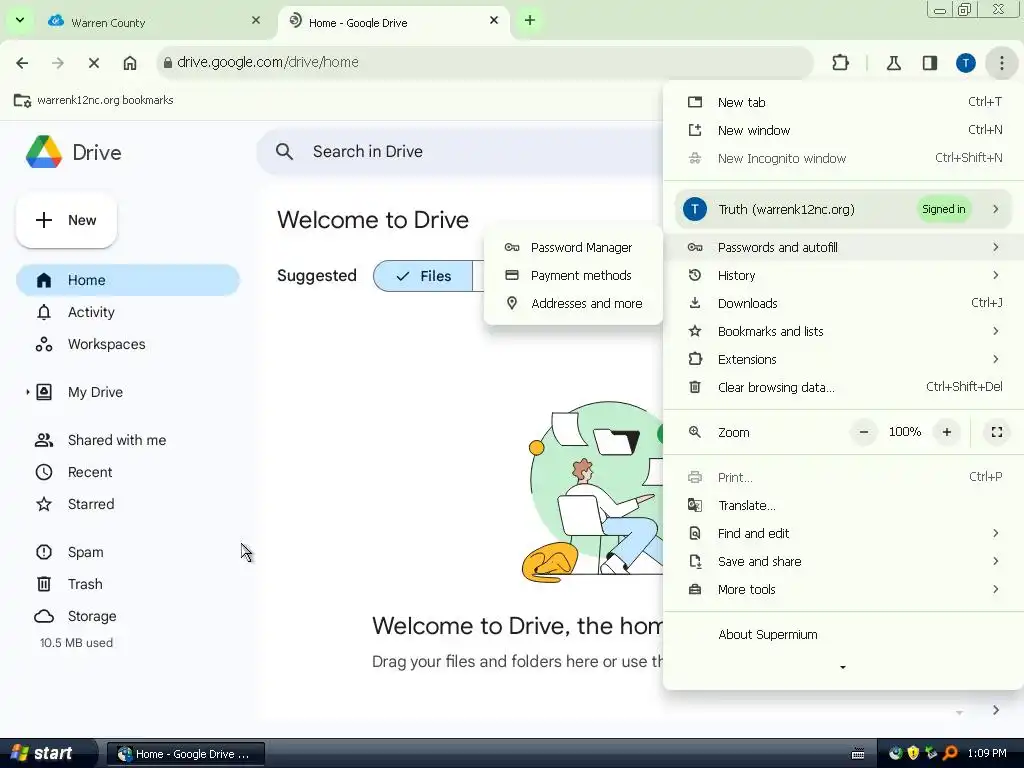Select the Home - Google Drive tab
This screenshot has width=1024, height=768.
394,22
